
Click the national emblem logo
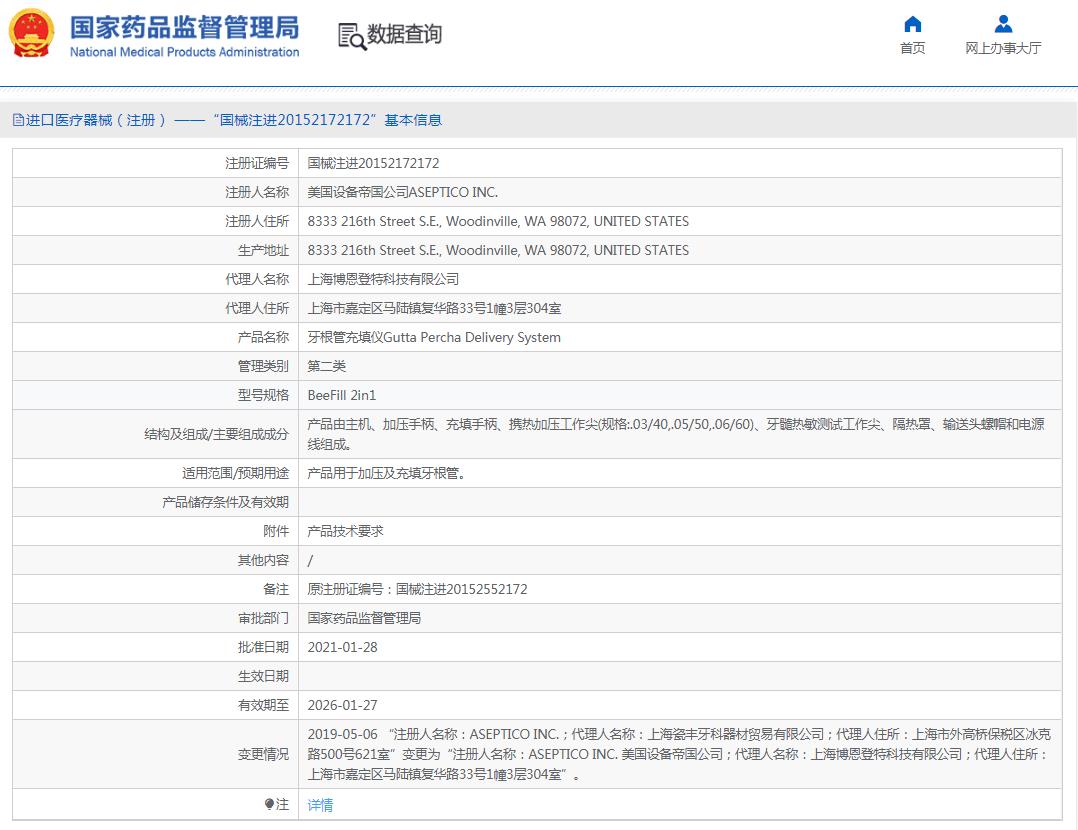coord(32,33)
